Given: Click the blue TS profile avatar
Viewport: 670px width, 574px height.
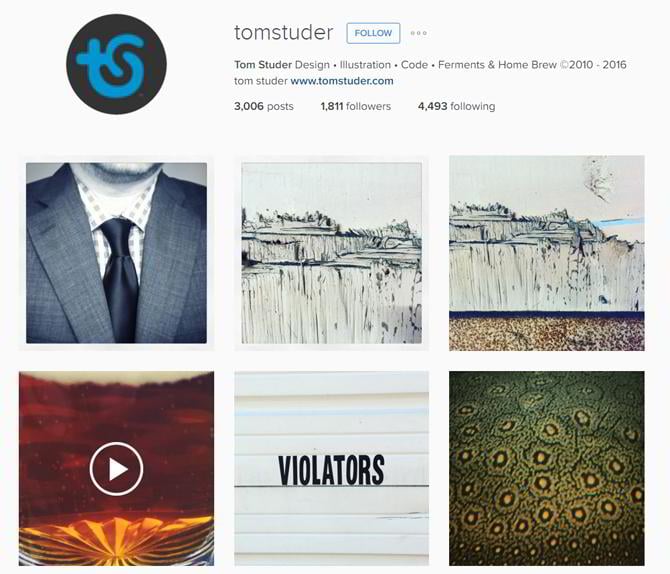Looking at the screenshot, I should 116,64.
